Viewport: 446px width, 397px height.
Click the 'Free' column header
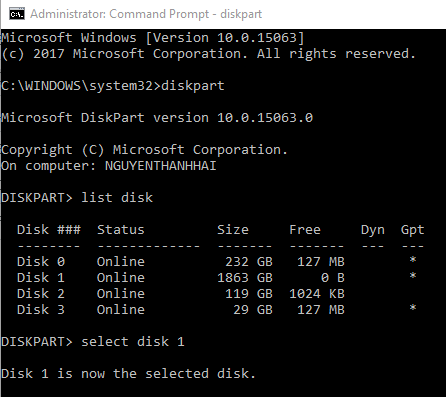[x=305, y=230]
